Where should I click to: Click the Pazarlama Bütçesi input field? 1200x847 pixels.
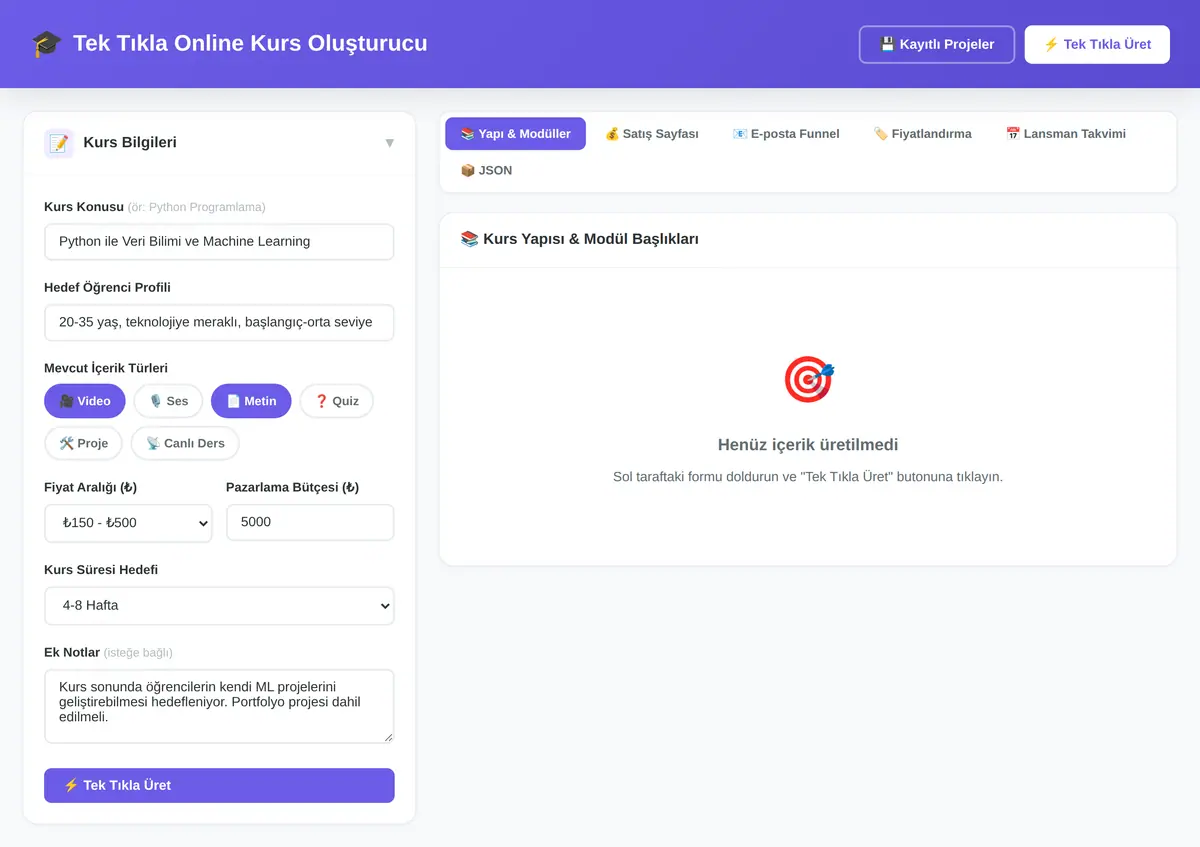click(x=310, y=522)
